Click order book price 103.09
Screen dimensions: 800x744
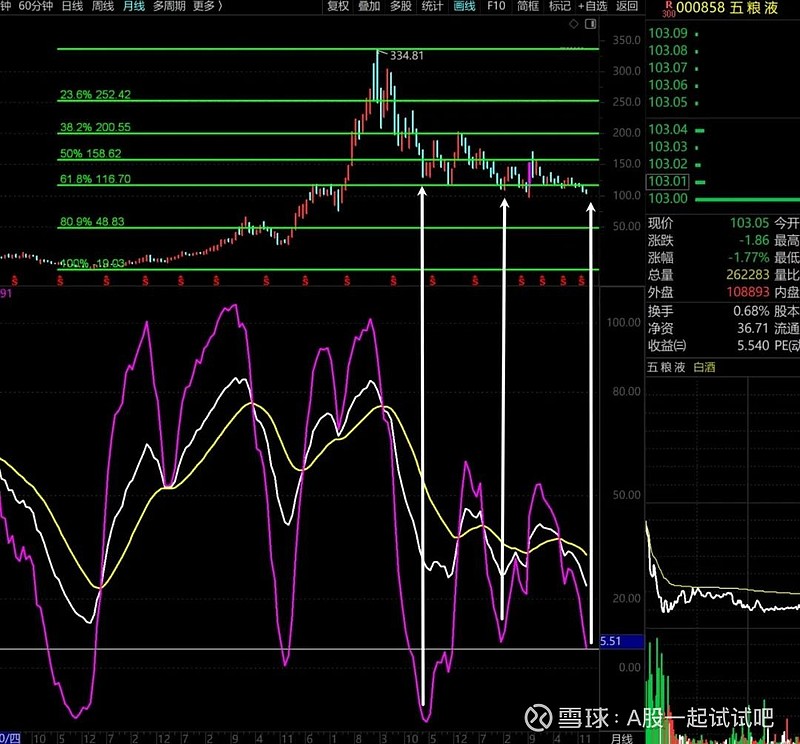(668, 33)
